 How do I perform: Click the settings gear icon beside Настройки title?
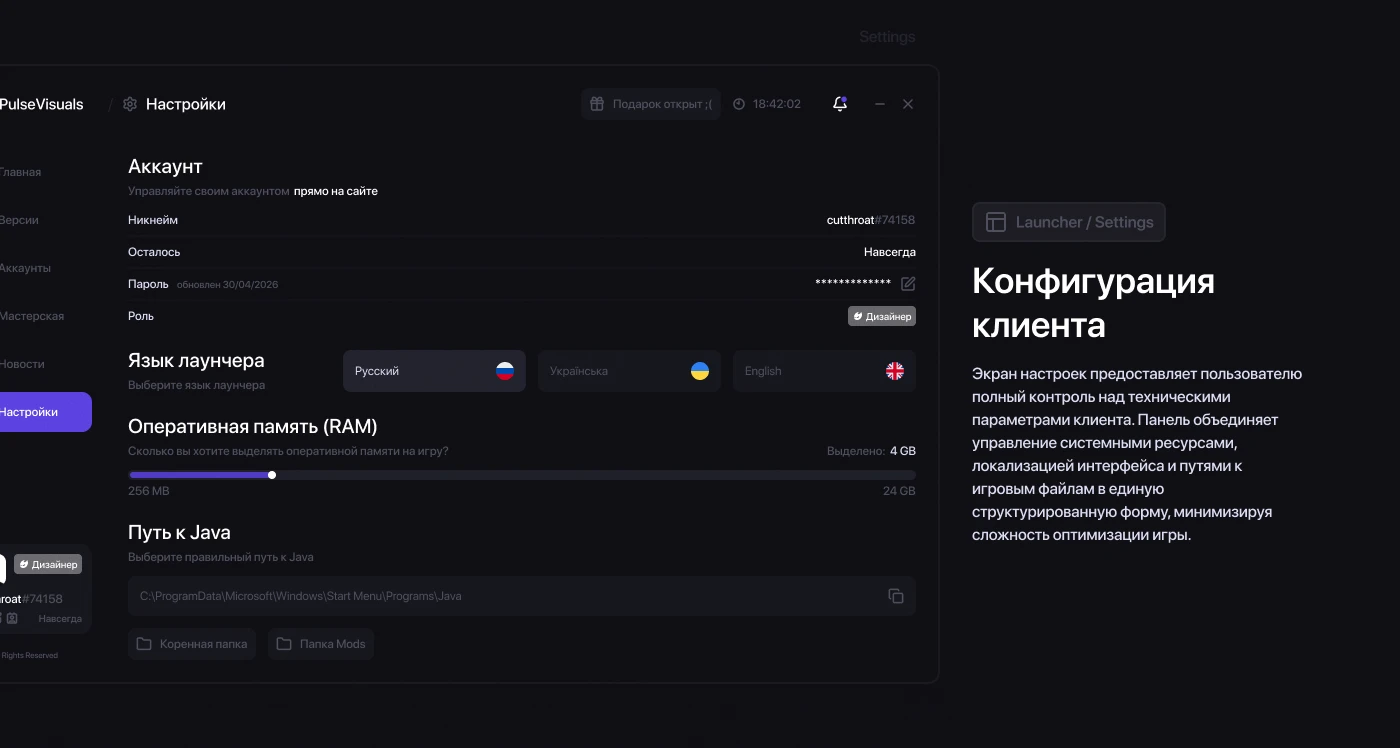coord(130,104)
